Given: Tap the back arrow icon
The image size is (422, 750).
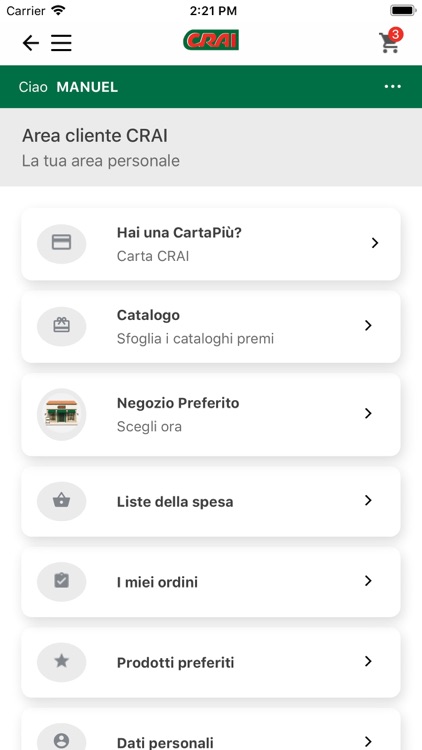Looking at the screenshot, I should (x=31, y=43).
